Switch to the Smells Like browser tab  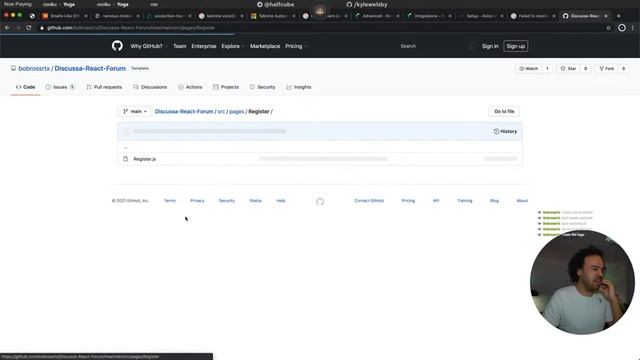coord(65,16)
